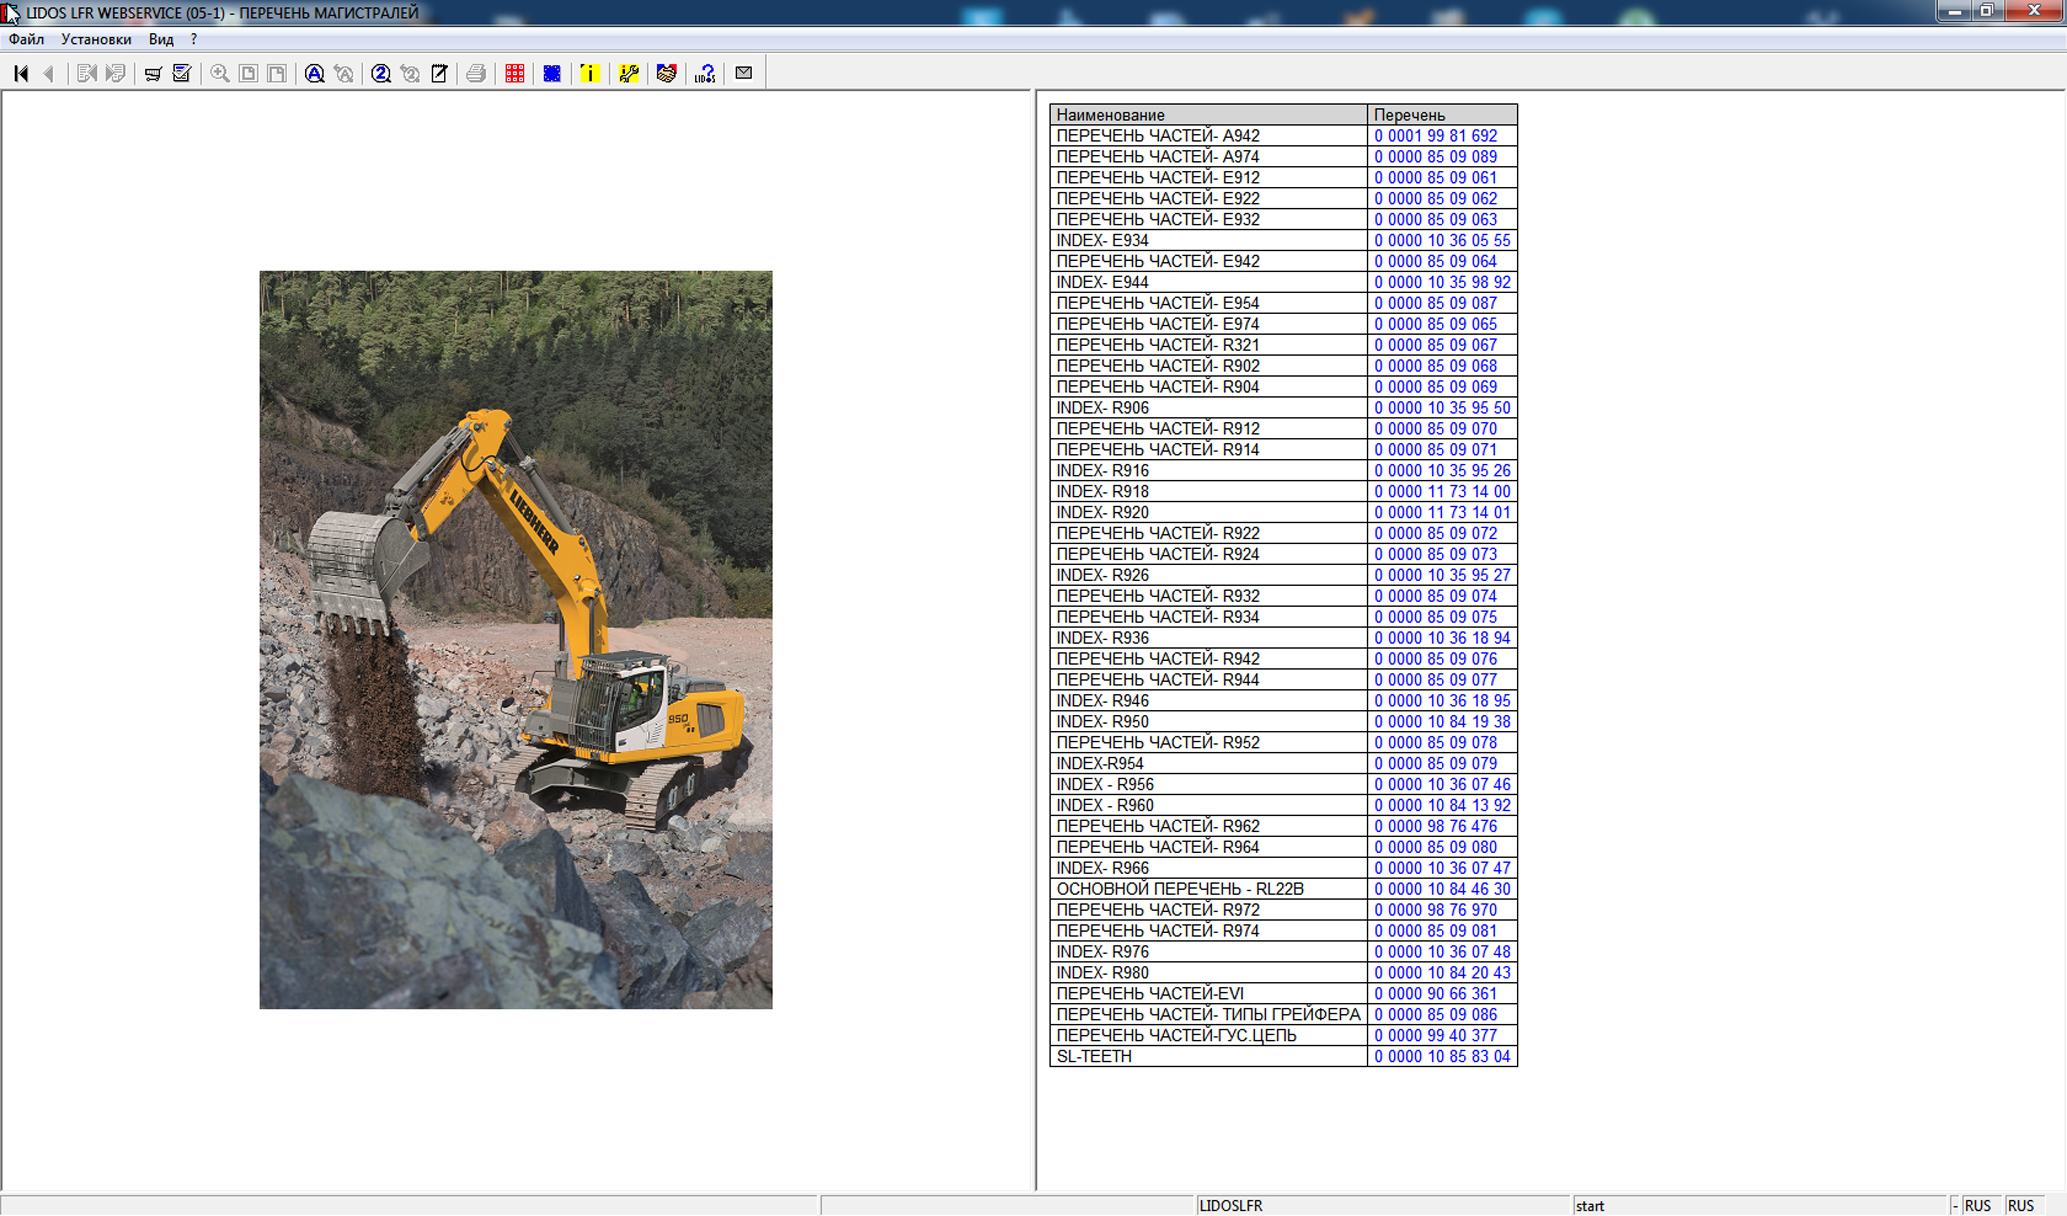
Task: Click the envelope mail icon
Action: point(743,73)
